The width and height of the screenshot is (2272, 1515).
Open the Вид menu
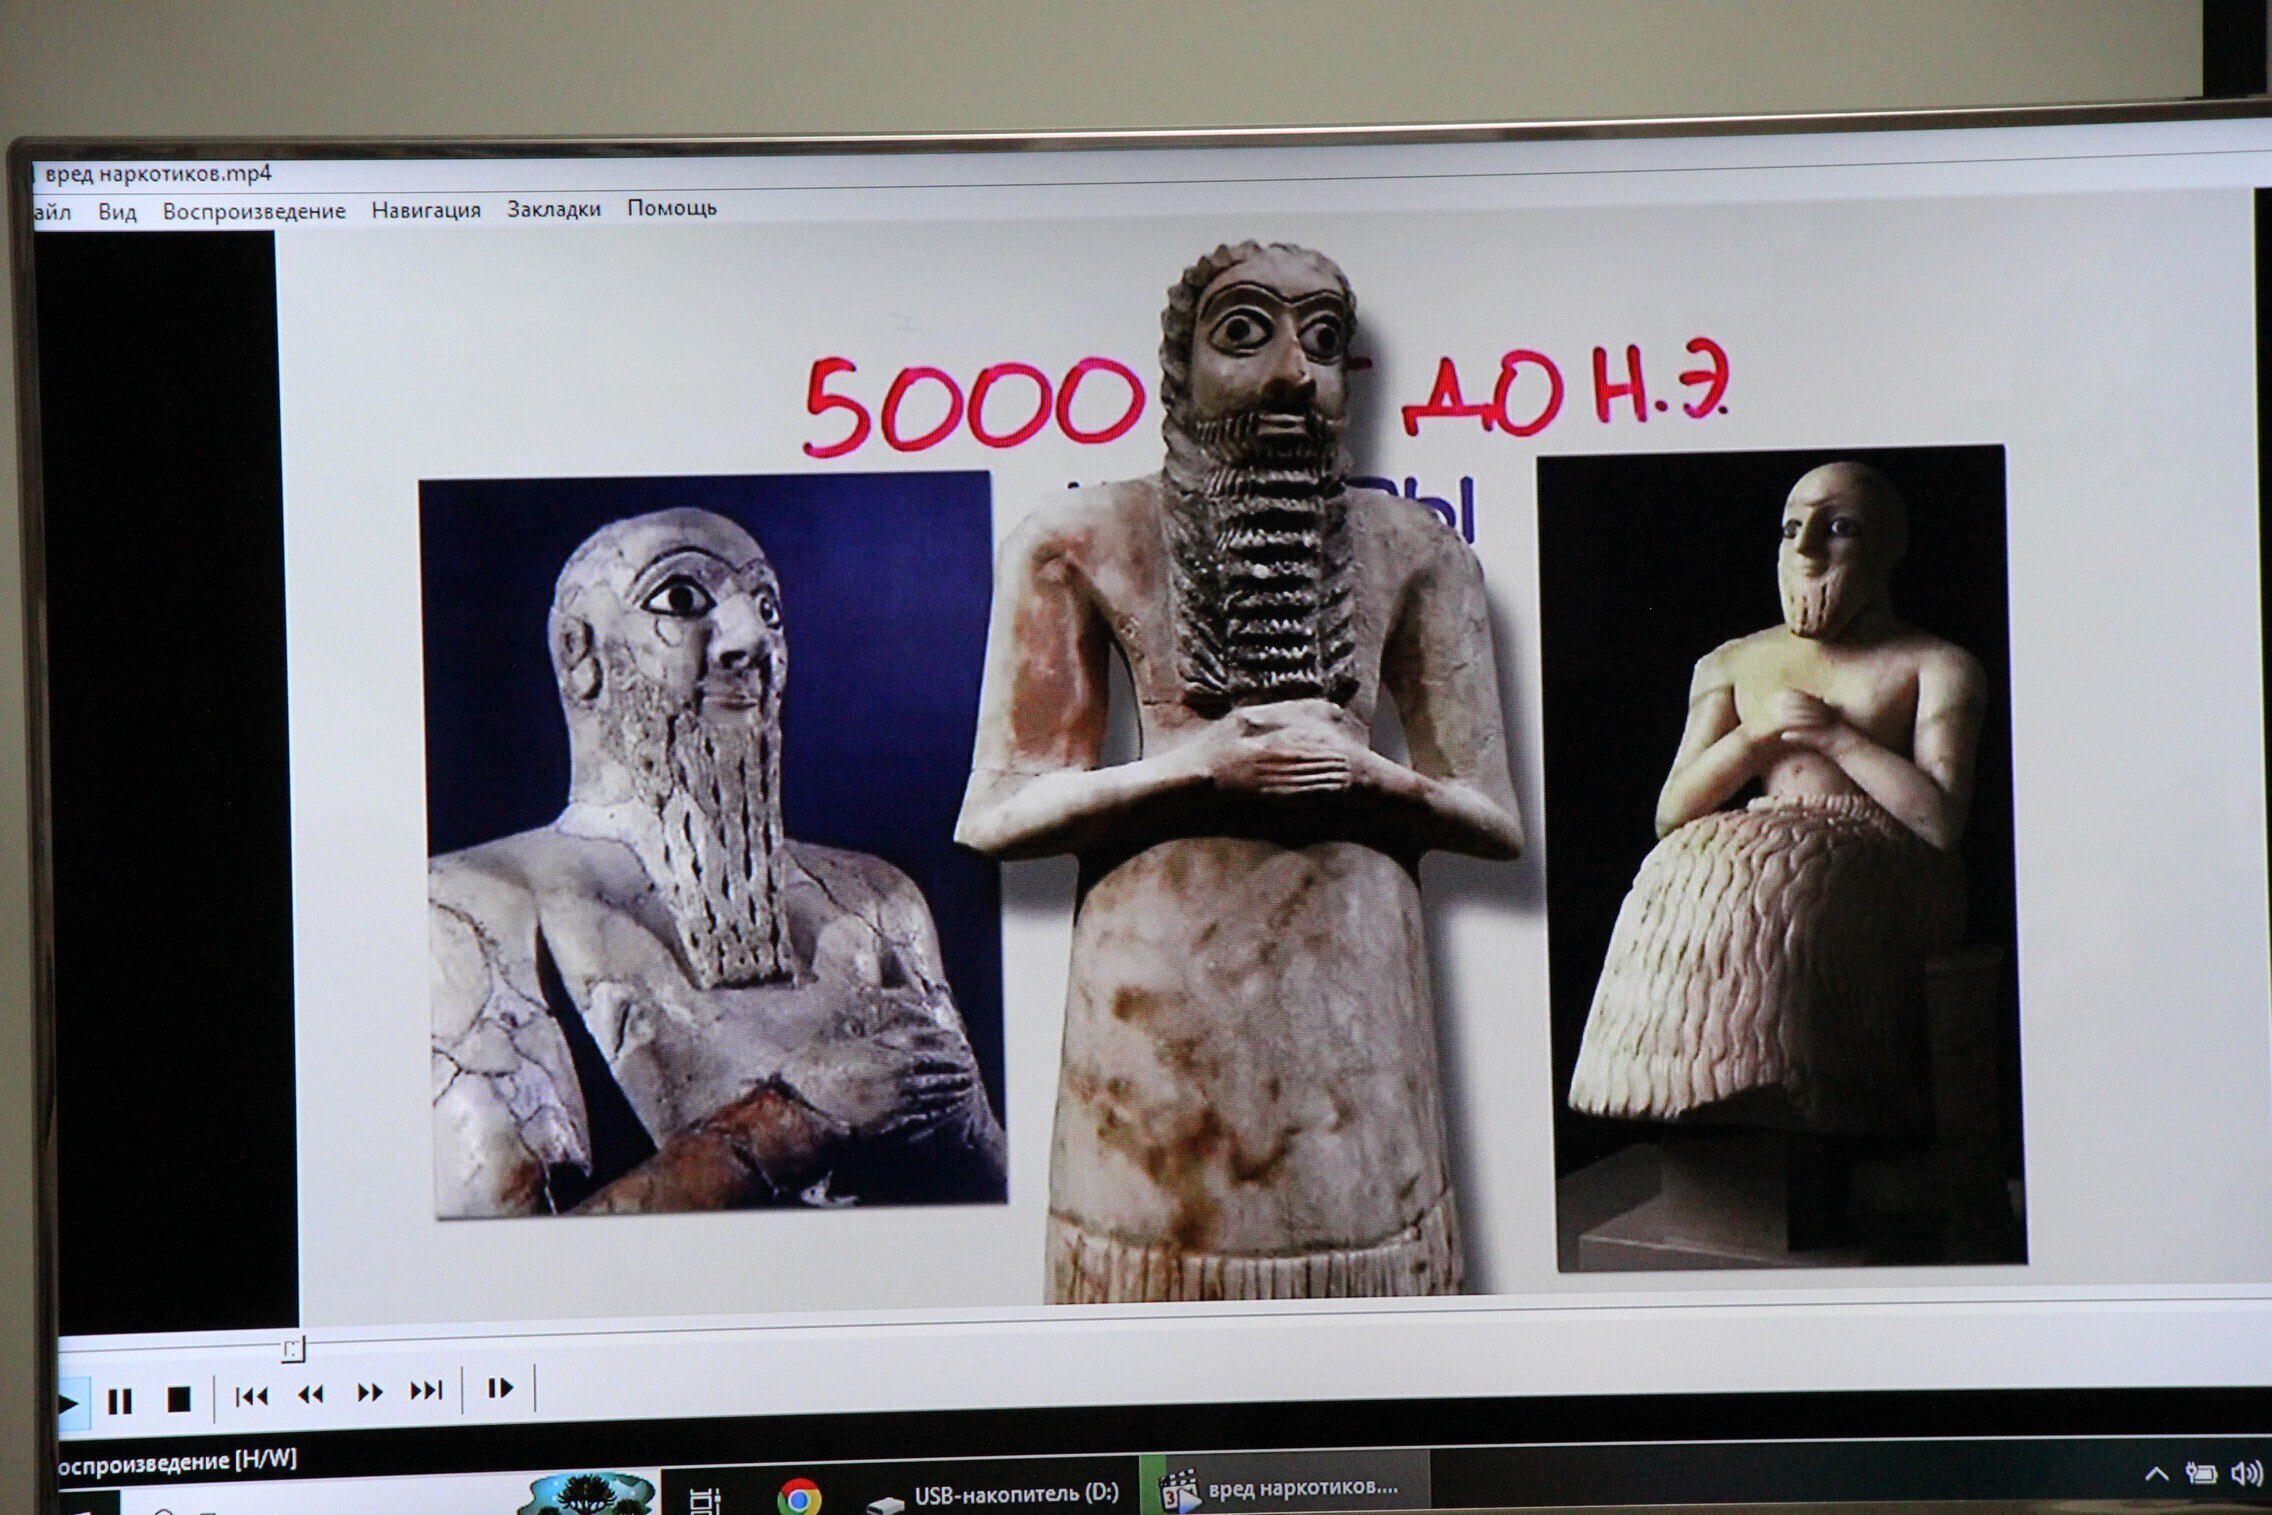coord(117,212)
